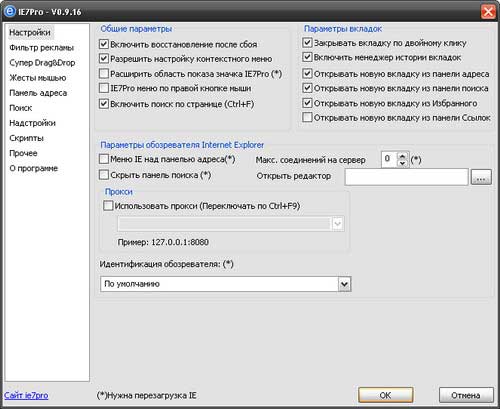Toggle Открывать новую вкладку из панели адреса

[x=307, y=73]
